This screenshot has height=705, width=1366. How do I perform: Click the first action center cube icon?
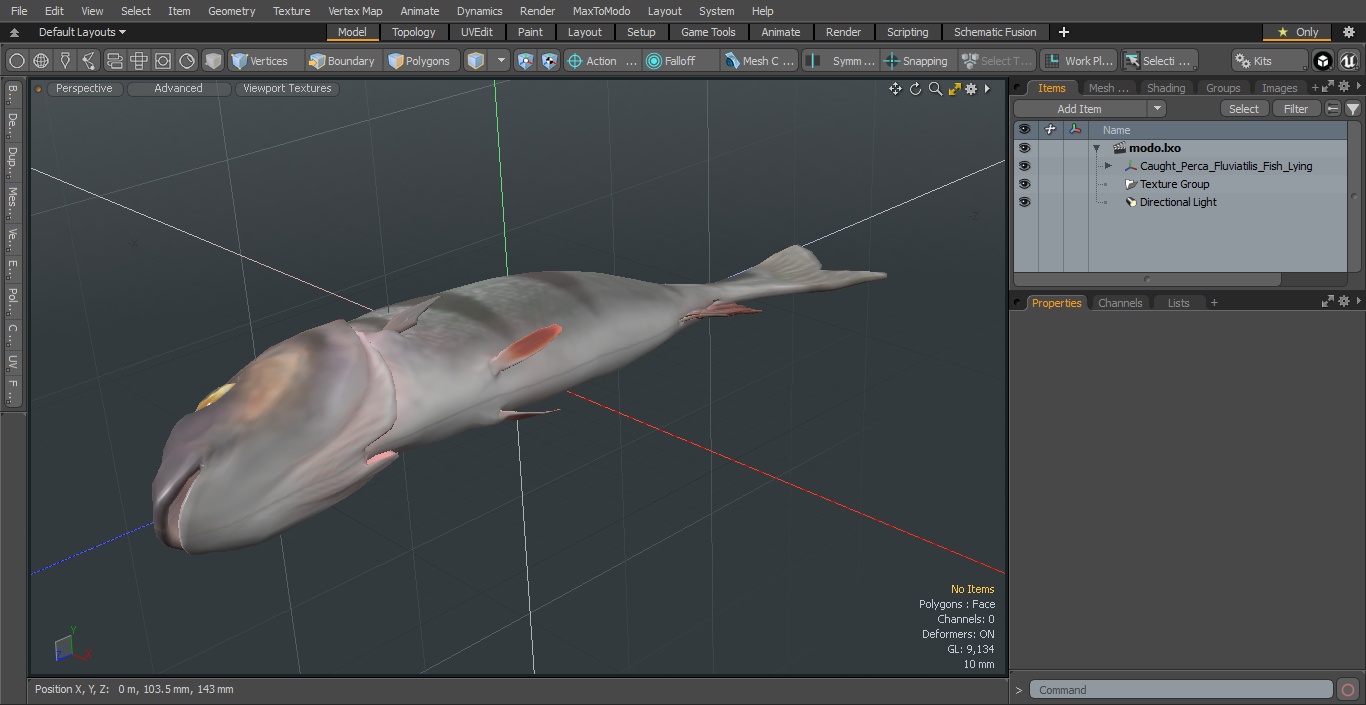[525, 61]
